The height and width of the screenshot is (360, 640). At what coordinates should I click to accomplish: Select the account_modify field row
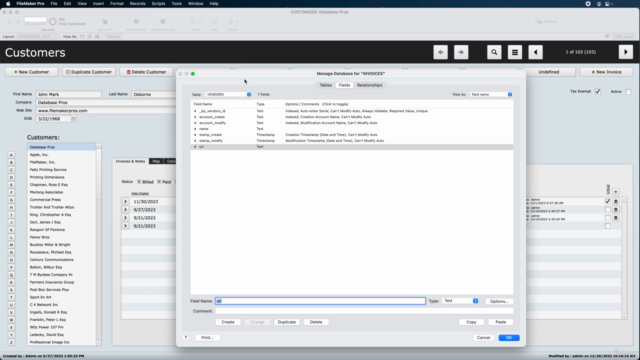point(352,123)
